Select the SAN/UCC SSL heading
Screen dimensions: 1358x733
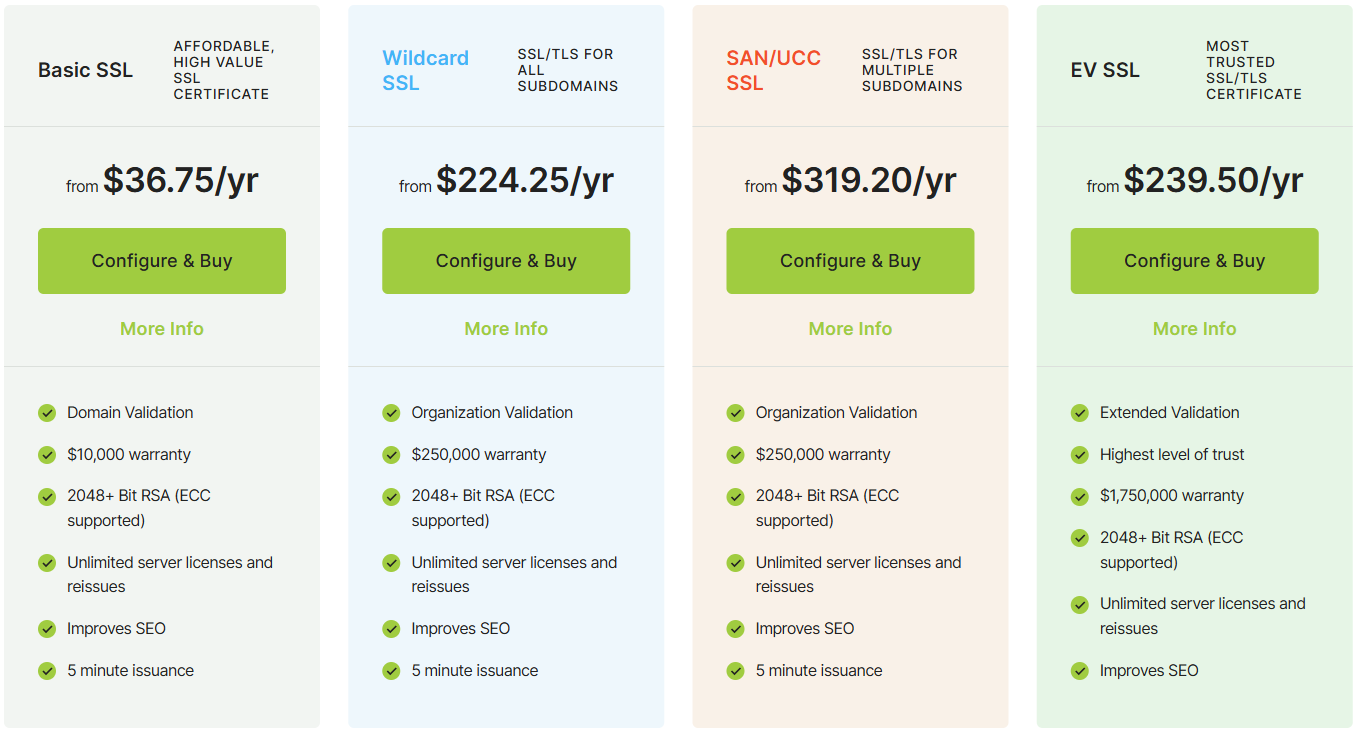click(x=773, y=70)
